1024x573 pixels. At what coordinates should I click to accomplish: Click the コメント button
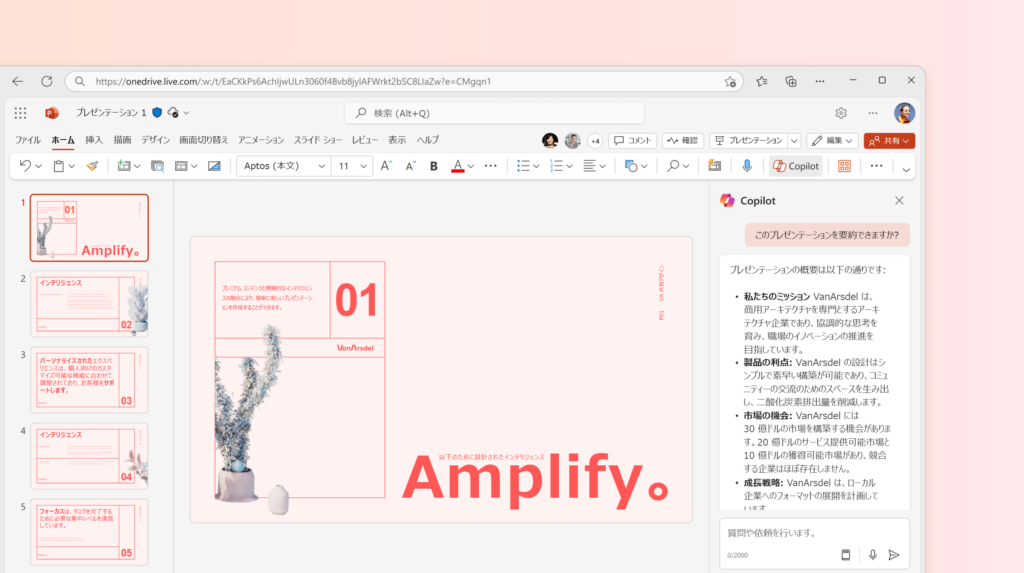click(632, 140)
